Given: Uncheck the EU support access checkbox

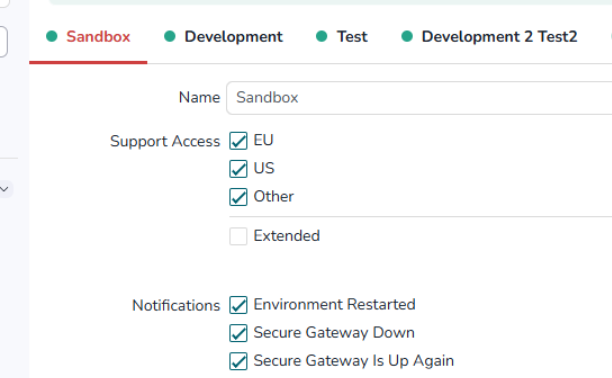Looking at the screenshot, I should coord(238,141).
